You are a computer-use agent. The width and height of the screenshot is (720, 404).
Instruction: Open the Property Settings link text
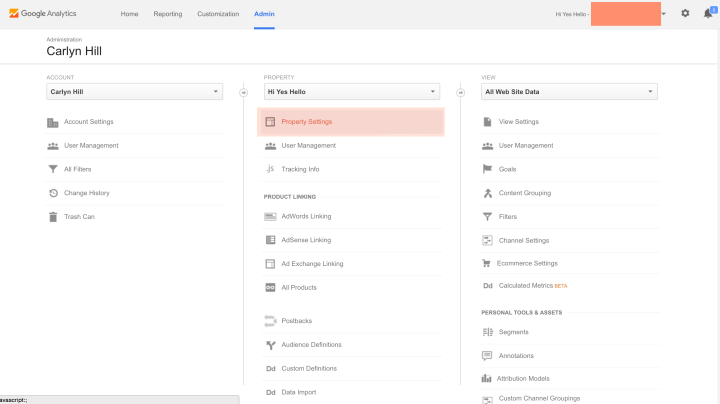tap(307, 122)
